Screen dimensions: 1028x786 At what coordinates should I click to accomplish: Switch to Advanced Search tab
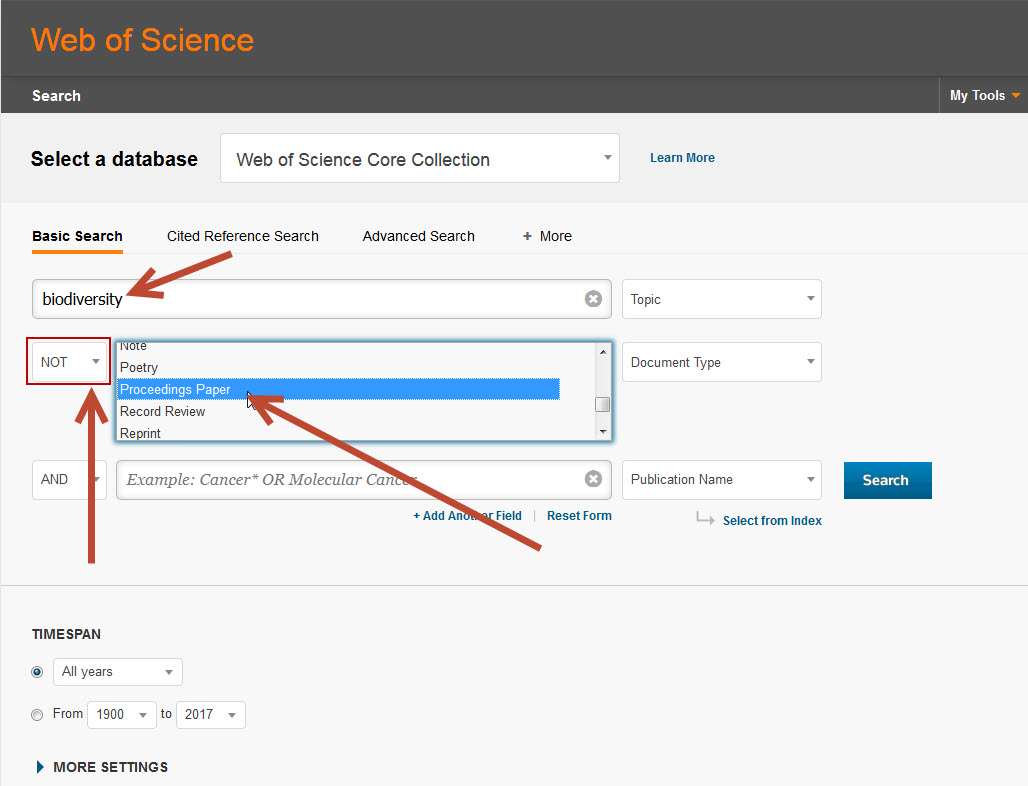tap(418, 237)
